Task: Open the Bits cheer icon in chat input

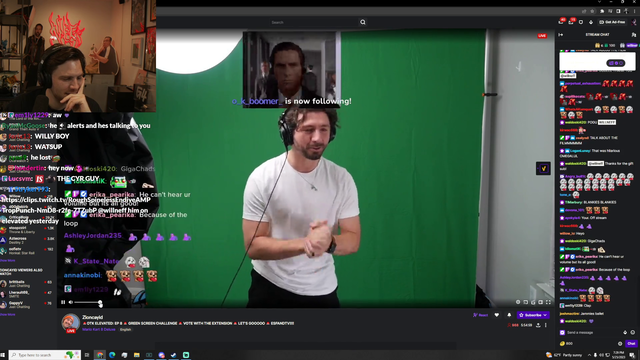Action: 625,333
